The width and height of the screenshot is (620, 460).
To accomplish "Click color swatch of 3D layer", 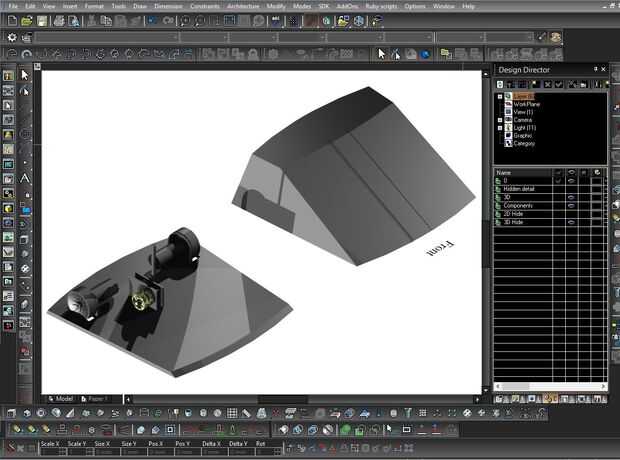I will coord(597,197).
